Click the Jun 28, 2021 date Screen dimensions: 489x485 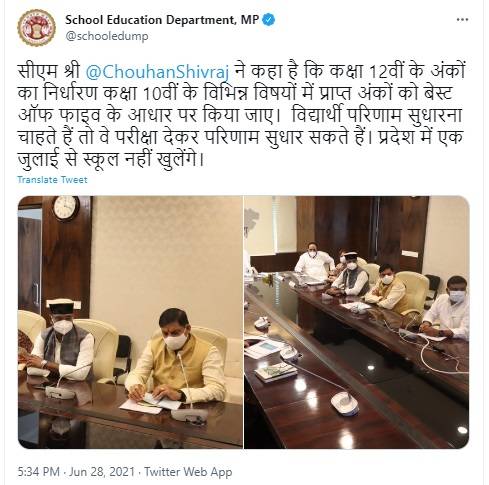pos(102,472)
